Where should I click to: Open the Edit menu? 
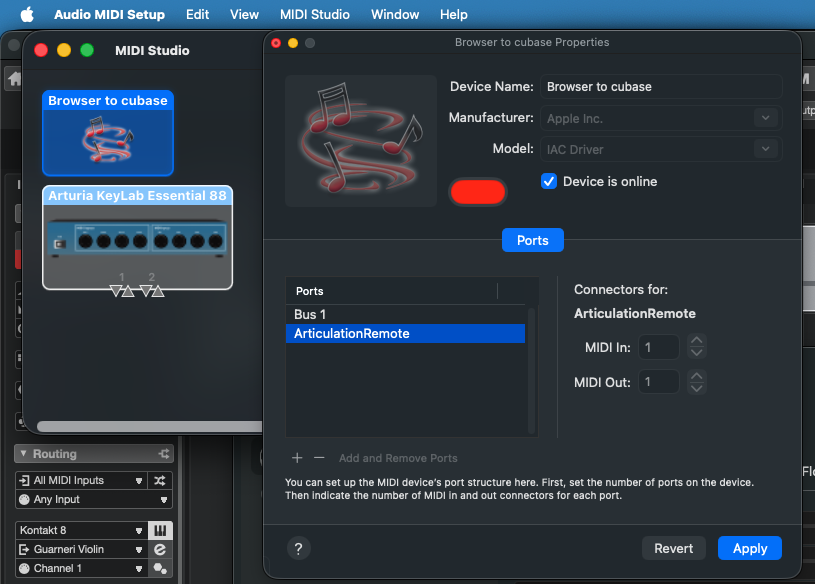[198, 15]
